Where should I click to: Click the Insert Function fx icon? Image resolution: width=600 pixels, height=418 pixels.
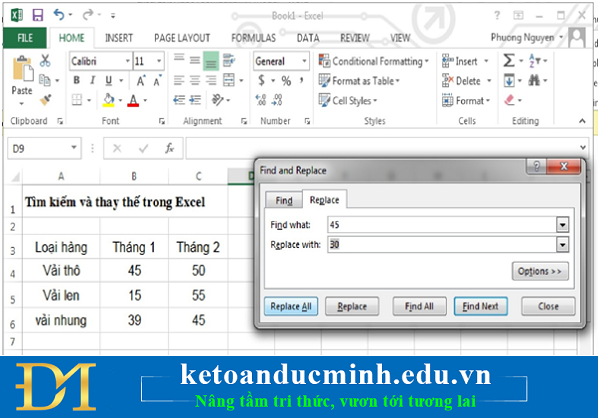pos(170,148)
